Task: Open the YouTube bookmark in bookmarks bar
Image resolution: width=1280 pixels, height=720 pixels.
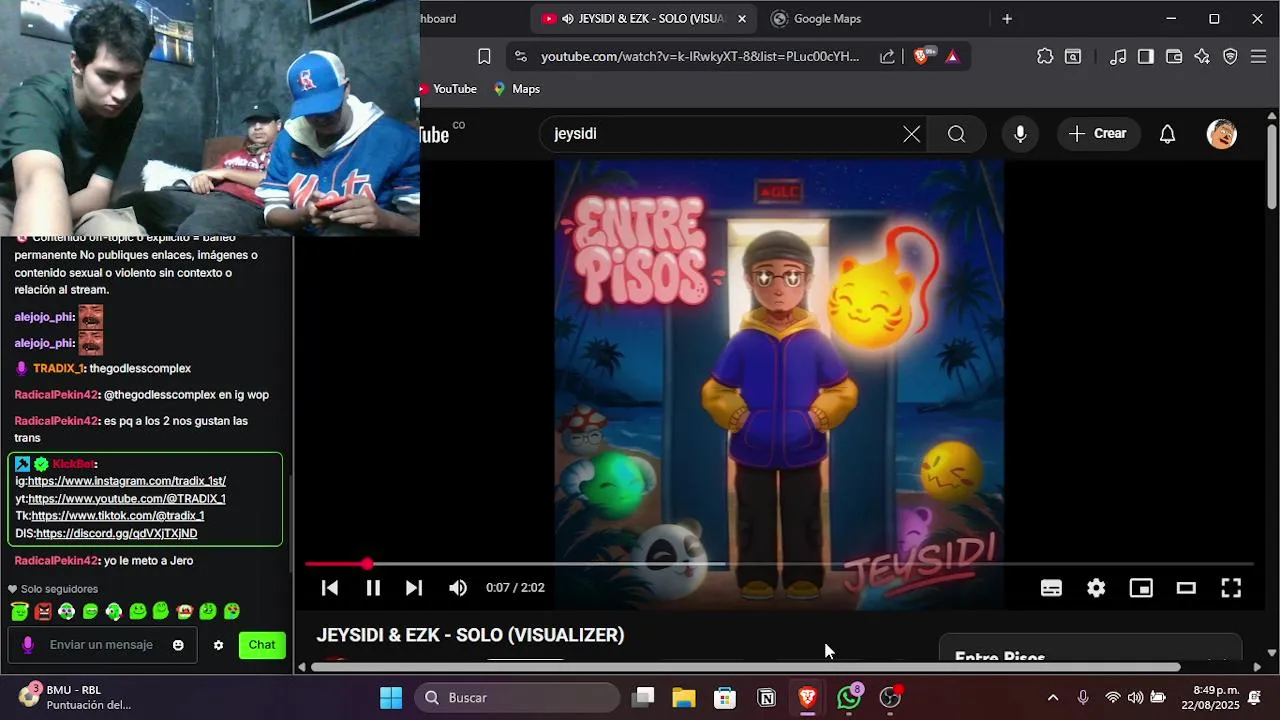Action: tap(447, 89)
